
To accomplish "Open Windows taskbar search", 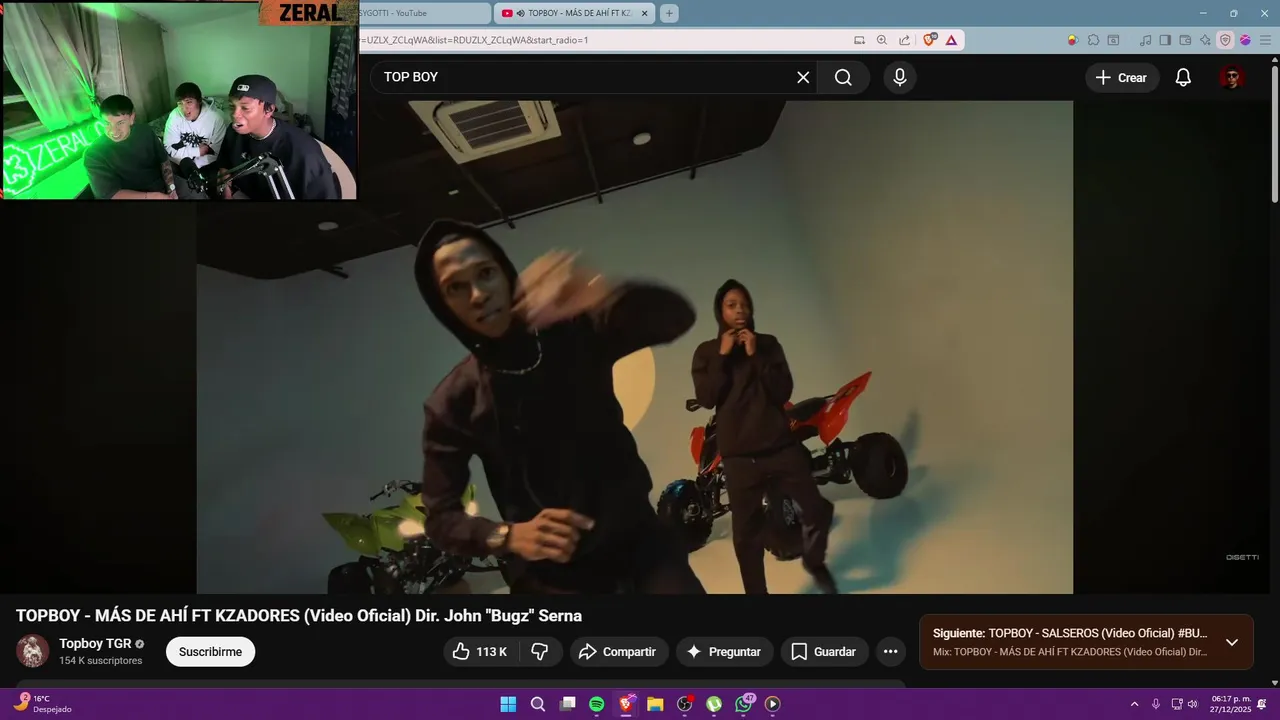I will tap(538, 704).
